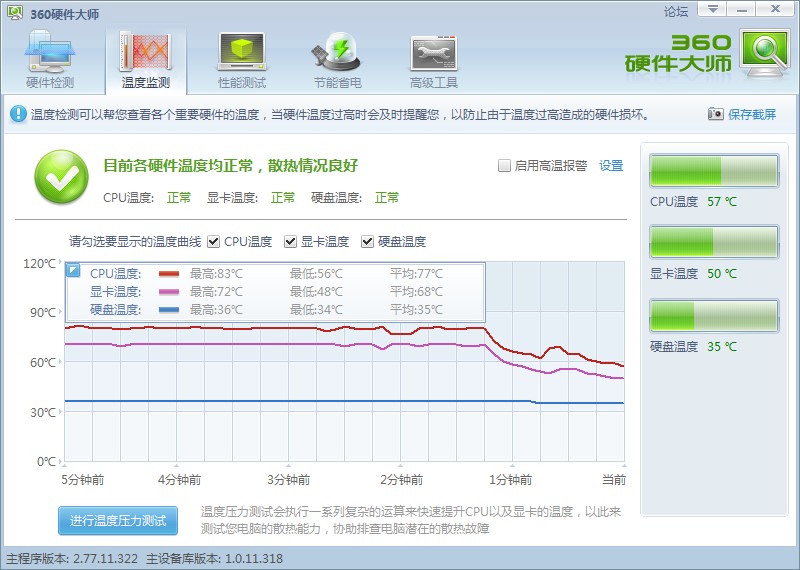Switch to the 温度监测 tab
Screen dimensions: 800x570
click(x=146, y=60)
